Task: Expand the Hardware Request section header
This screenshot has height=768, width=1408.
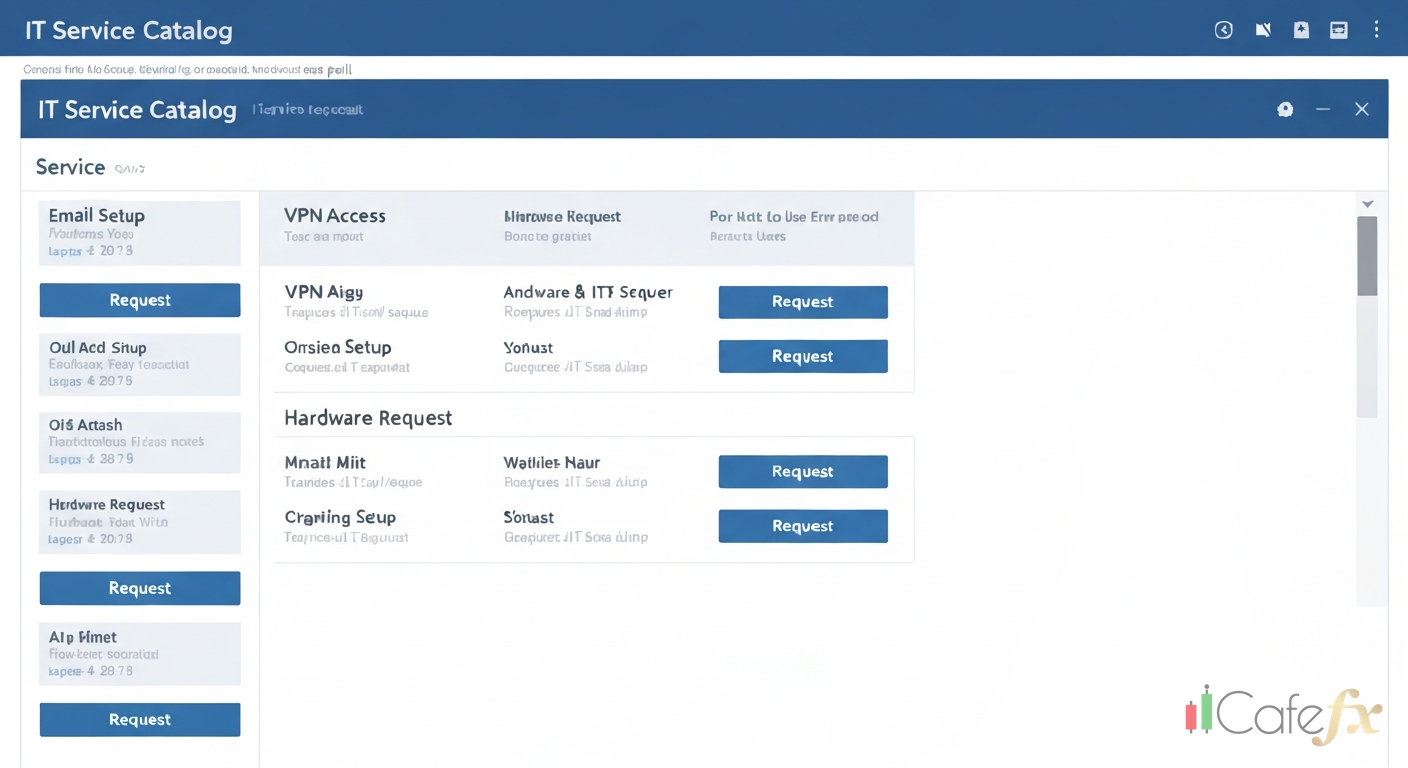Action: pos(368,417)
